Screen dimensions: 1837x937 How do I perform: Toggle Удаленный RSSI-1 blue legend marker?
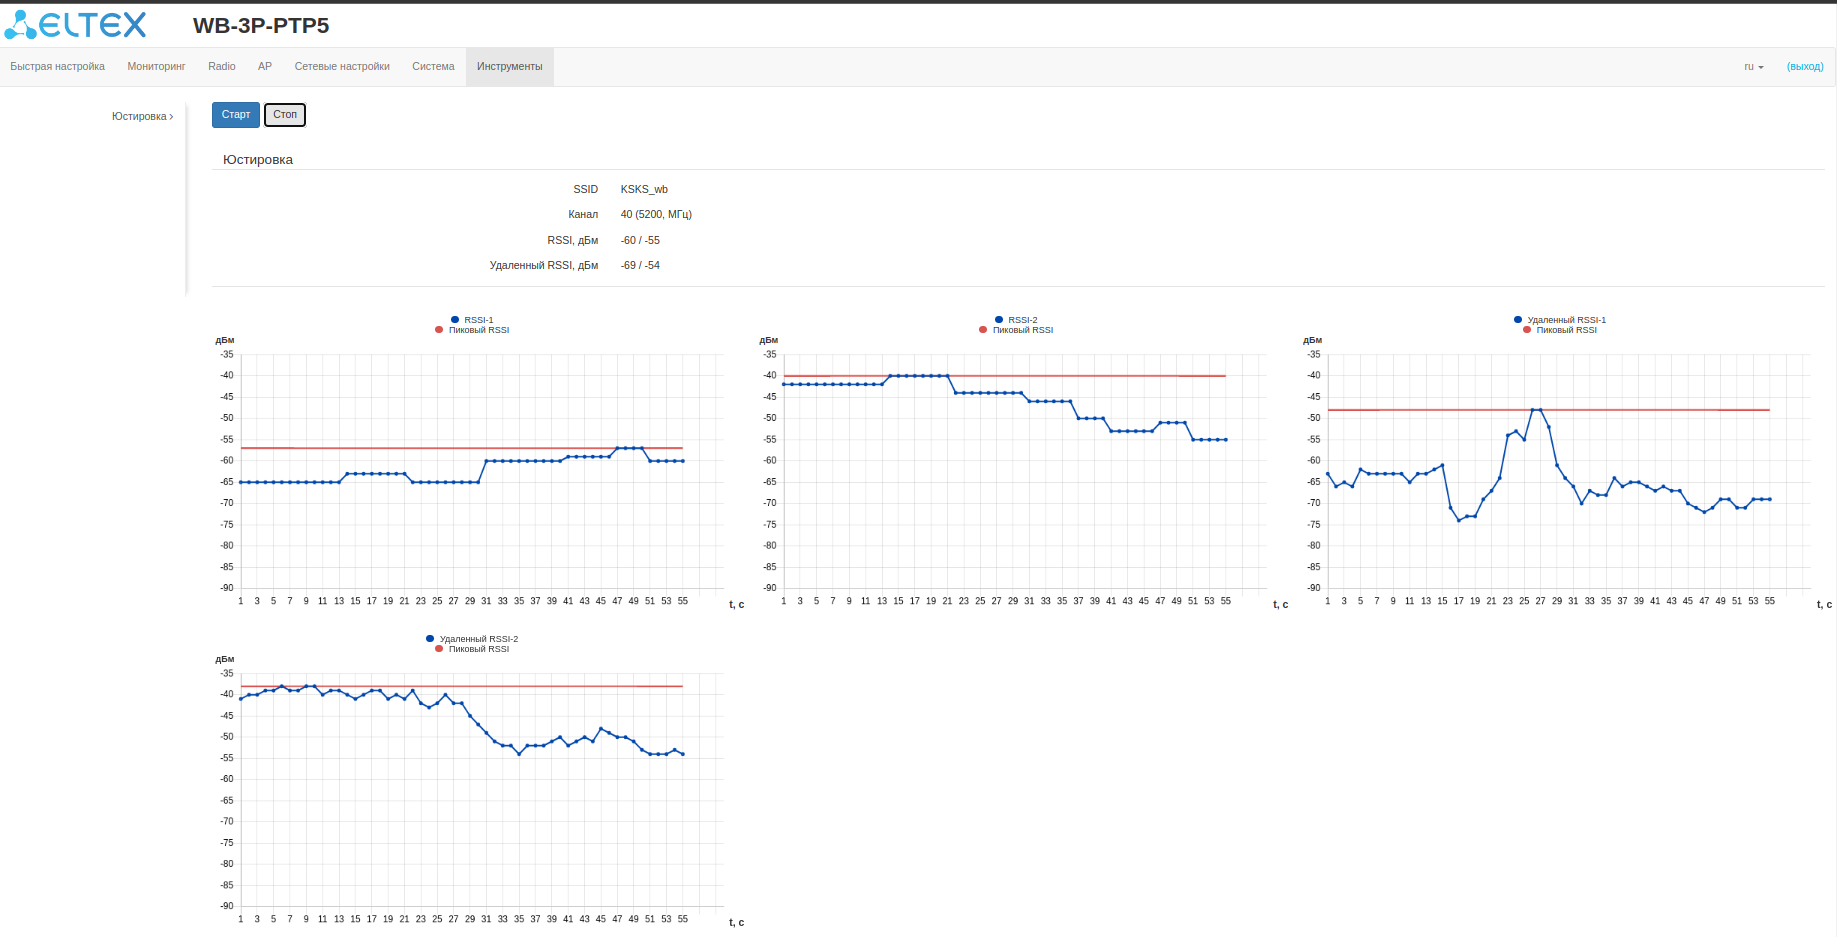pos(1518,320)
